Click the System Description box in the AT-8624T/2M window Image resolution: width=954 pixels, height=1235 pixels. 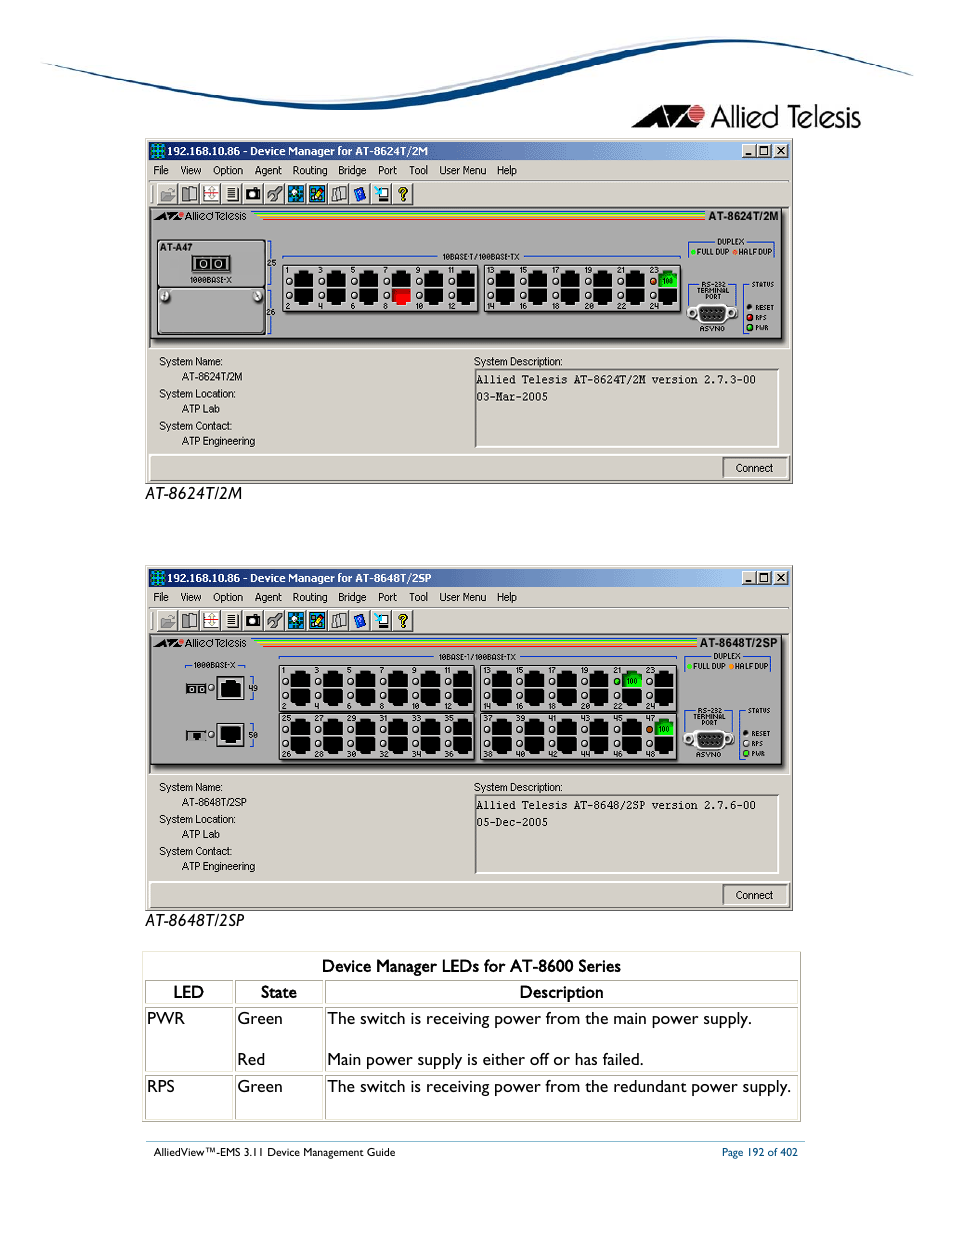point(626,408)
